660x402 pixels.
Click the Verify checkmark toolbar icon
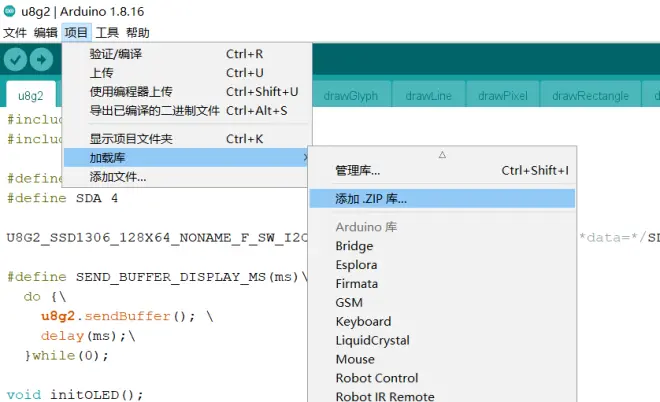pyautogui.click(x=16, y=59)
